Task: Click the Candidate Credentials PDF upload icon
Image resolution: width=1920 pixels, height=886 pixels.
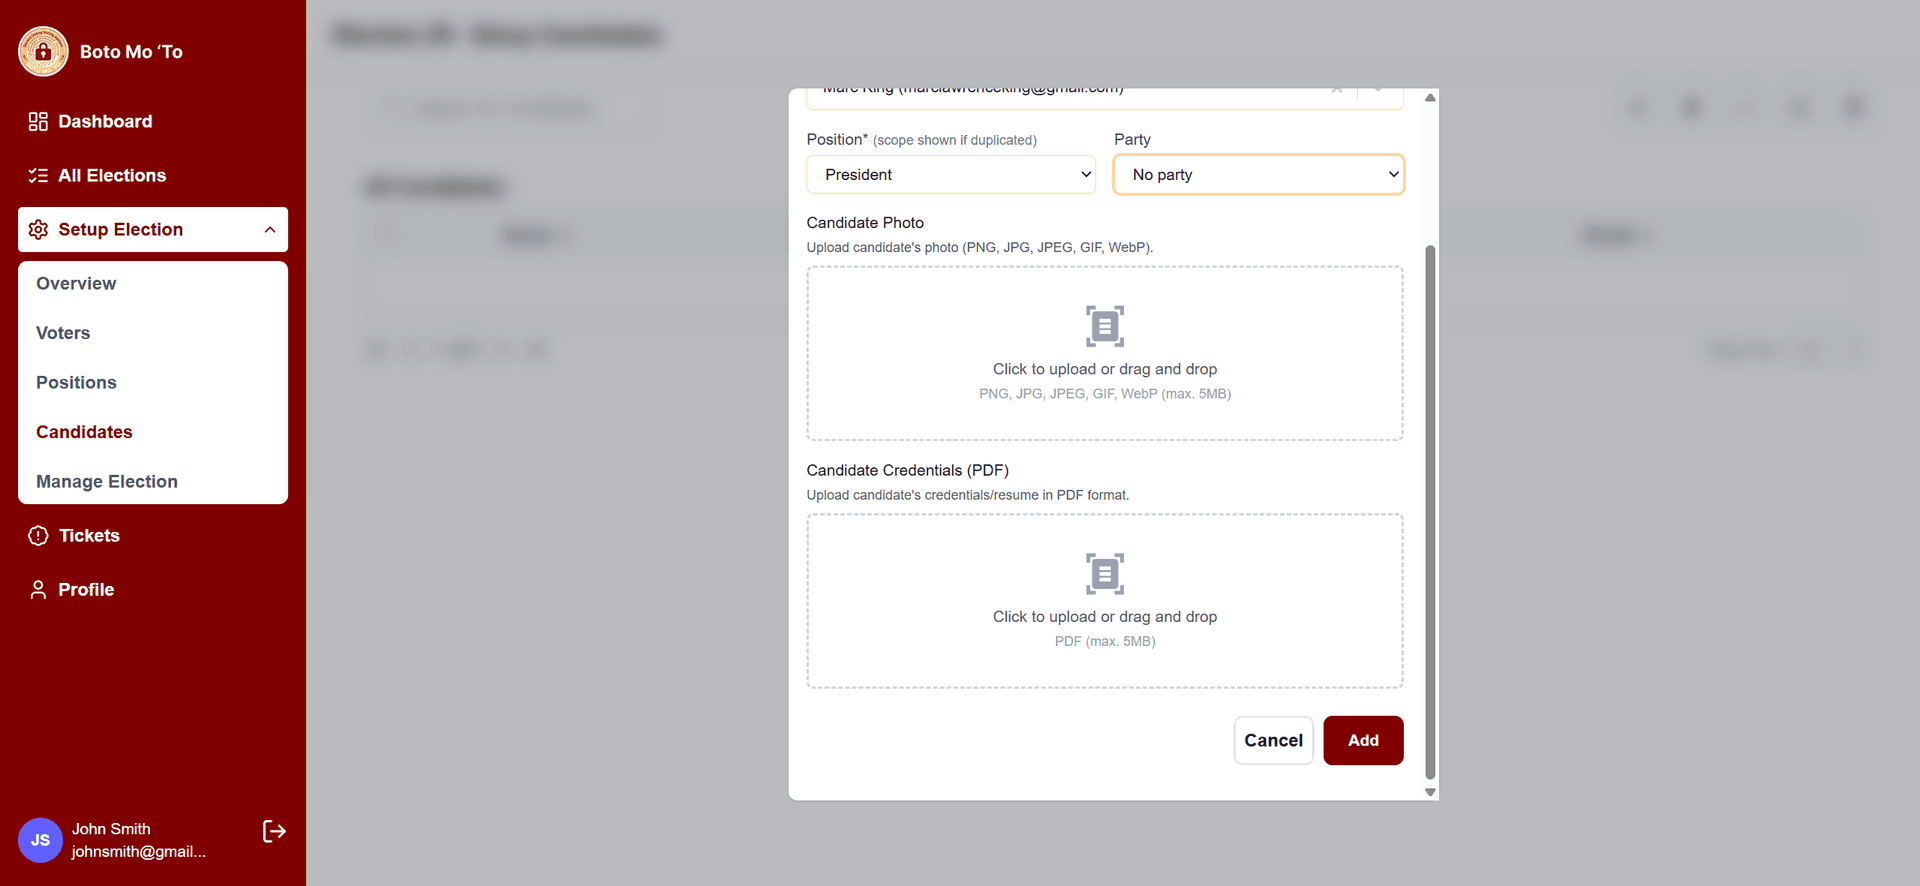Action: [1105, 574]
